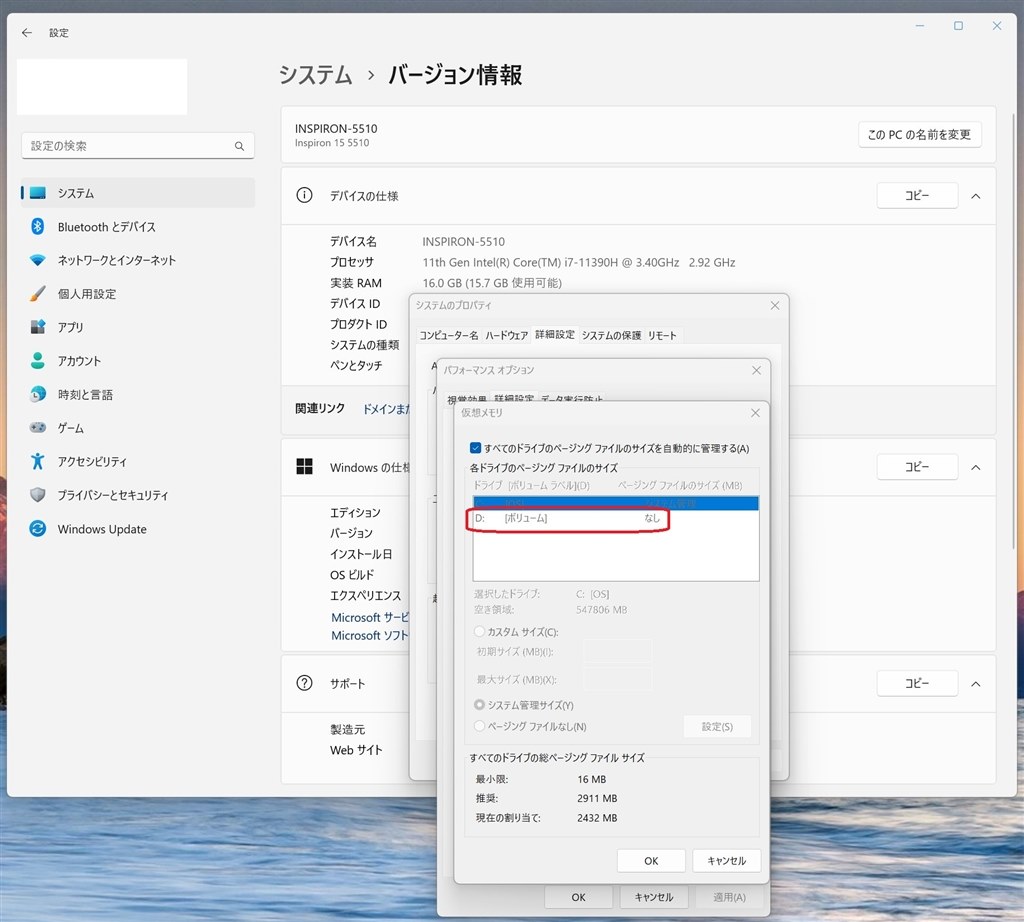Click キャンセル in 仮想メモリ dialog
The image size is (1024, 922).
726,861
